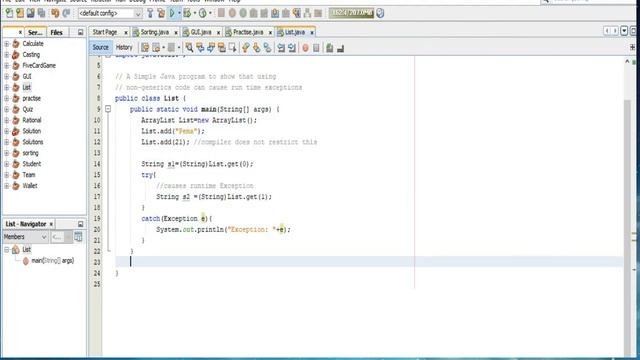The height and width of the screenshot is (360, 640).
Task: Open the Members dropdown in Navigator
Action: click(25, 237)
